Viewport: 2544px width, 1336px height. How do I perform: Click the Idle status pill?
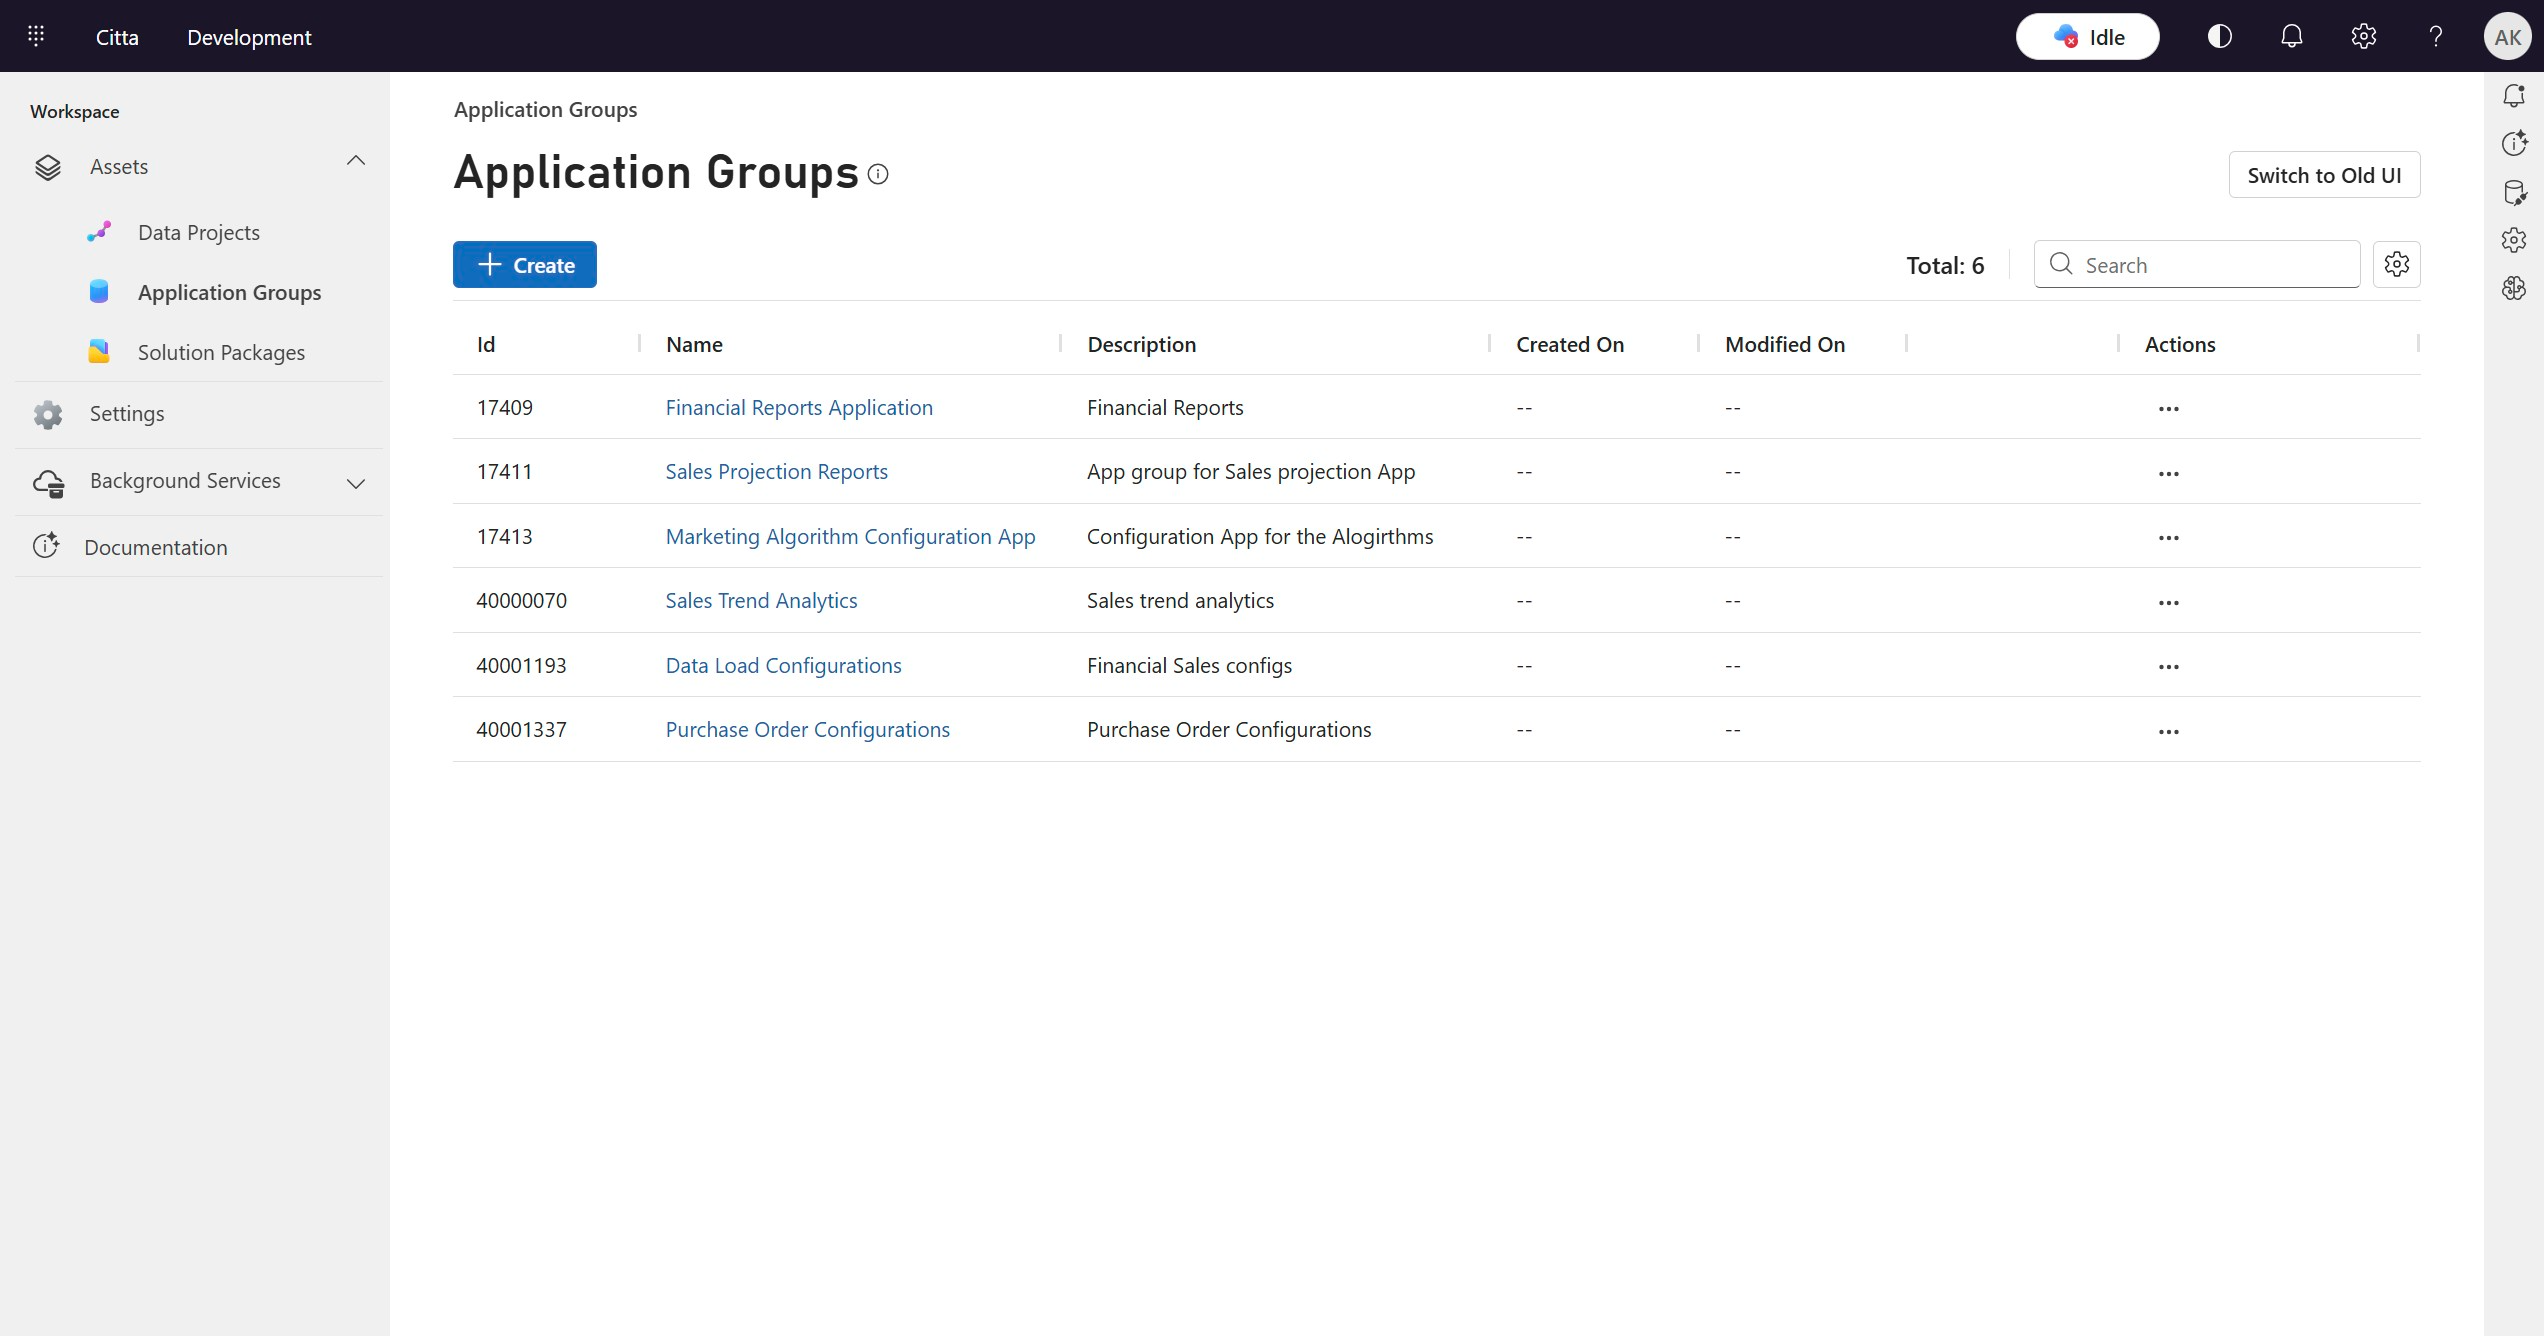coord(2087,37)
